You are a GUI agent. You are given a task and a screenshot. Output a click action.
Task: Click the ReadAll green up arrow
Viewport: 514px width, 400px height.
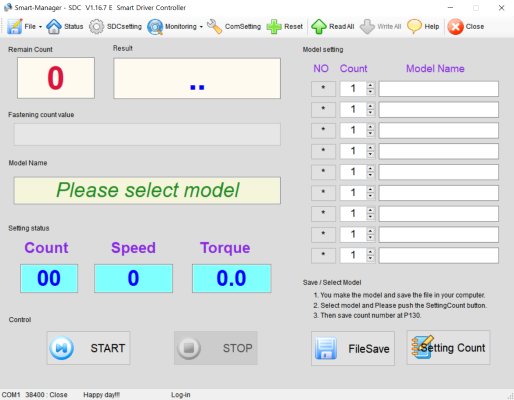[319, 27]
